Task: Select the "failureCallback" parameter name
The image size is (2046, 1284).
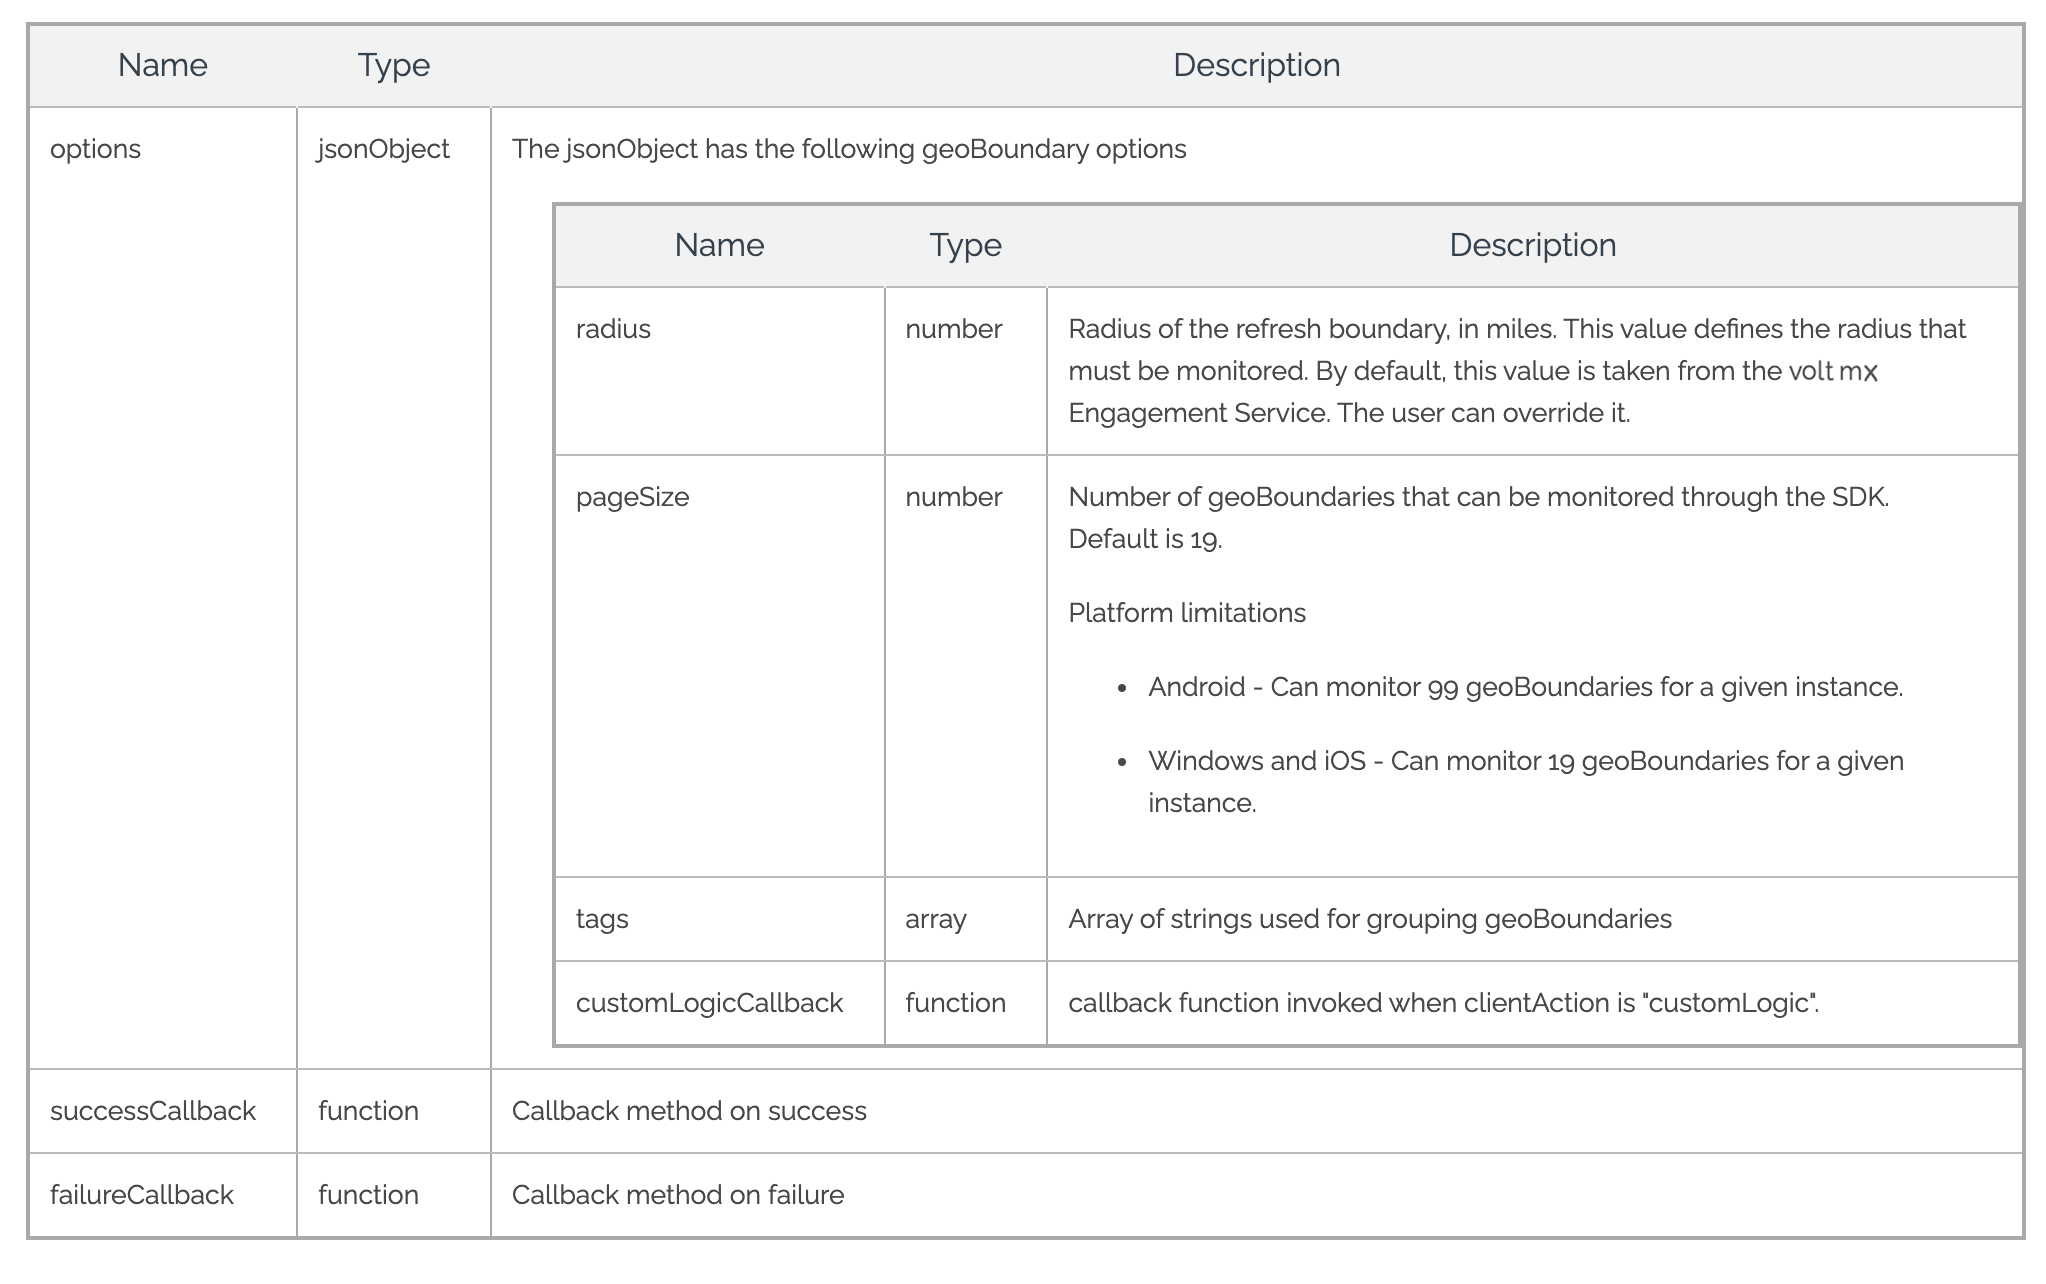Action: tap(142, 1195)
